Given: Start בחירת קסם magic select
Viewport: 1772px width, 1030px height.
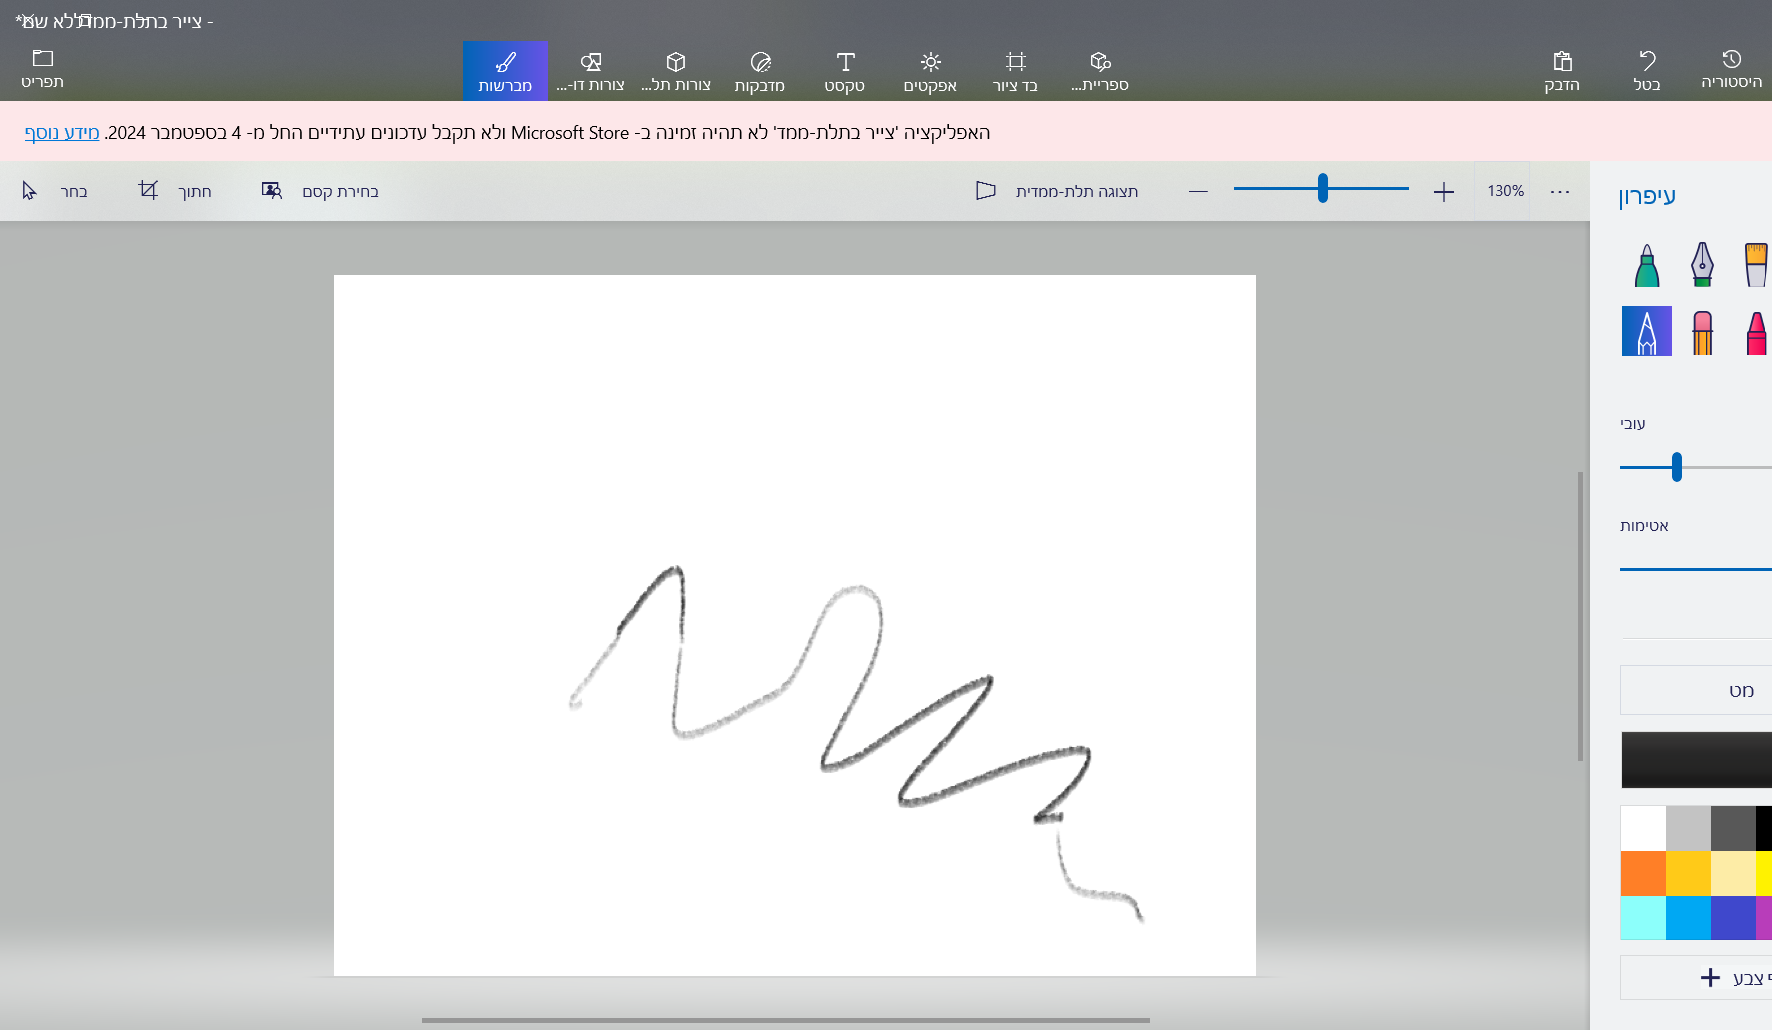Looking at the screenshot, I should (320, 191).
